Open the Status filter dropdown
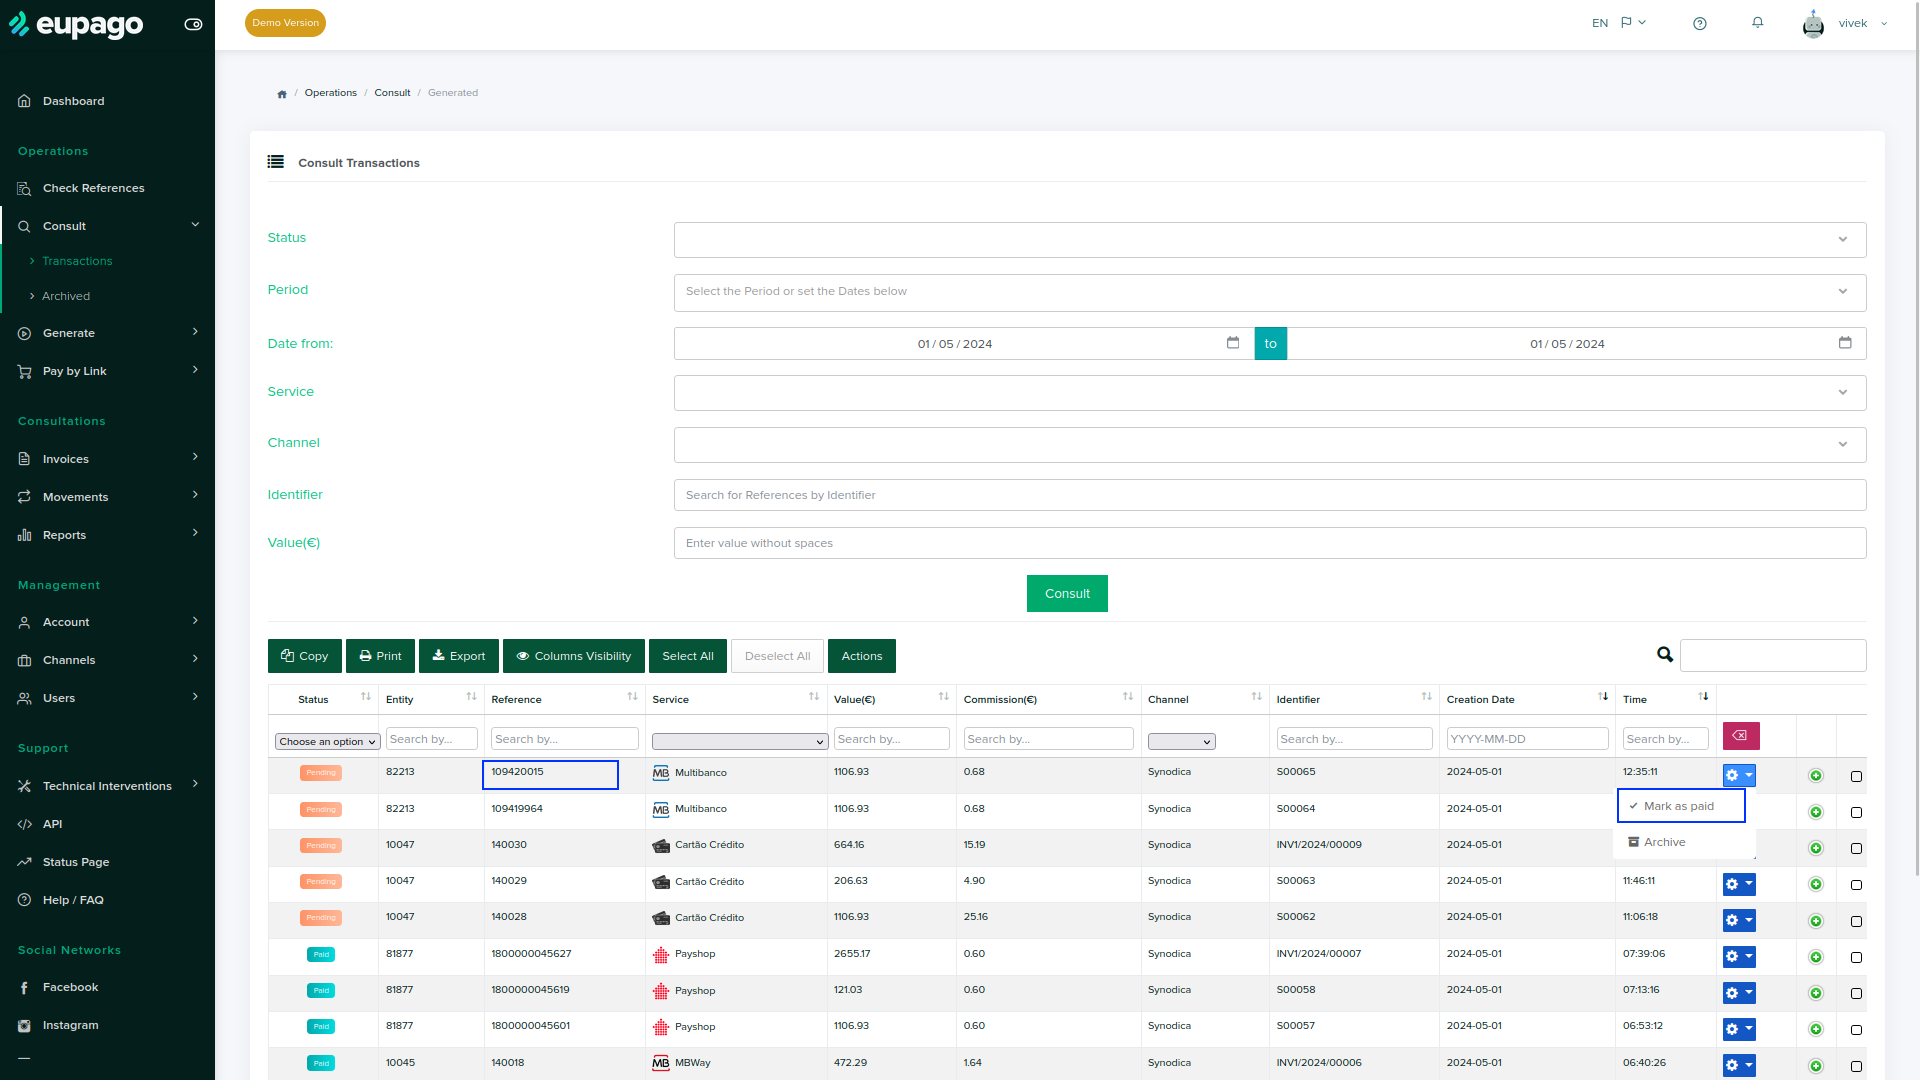The image size is (1920, 1080). pos(1270,240)
